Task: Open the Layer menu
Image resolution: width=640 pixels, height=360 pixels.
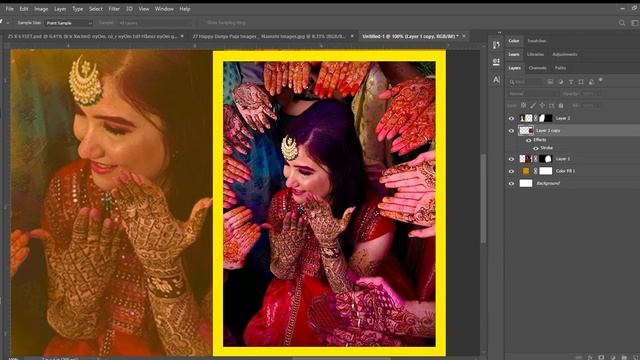Action: (60, 9)
